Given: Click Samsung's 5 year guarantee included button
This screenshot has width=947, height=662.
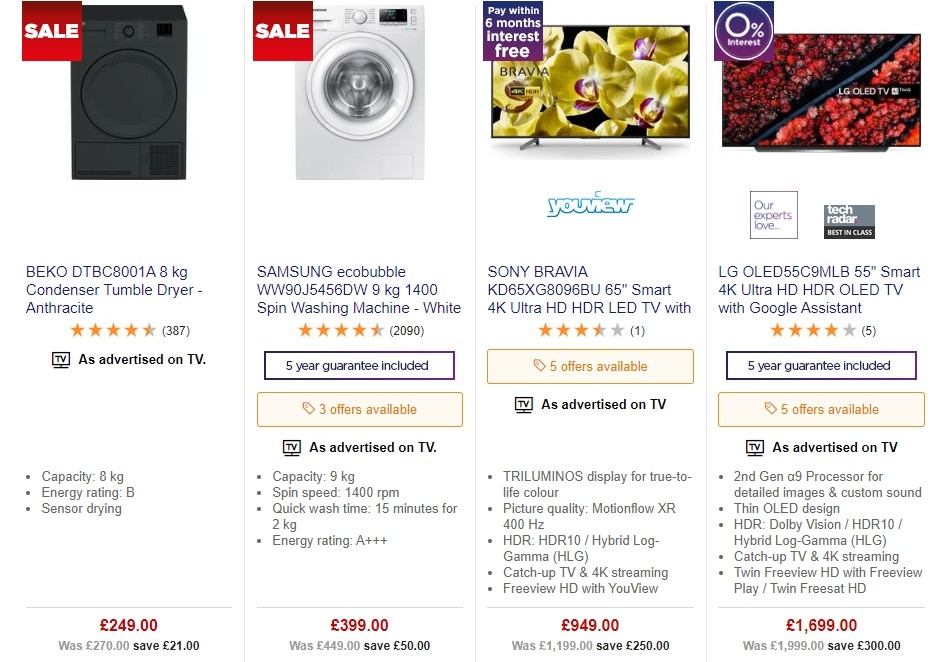Looking at the screenshot, I should coord(359,365).
